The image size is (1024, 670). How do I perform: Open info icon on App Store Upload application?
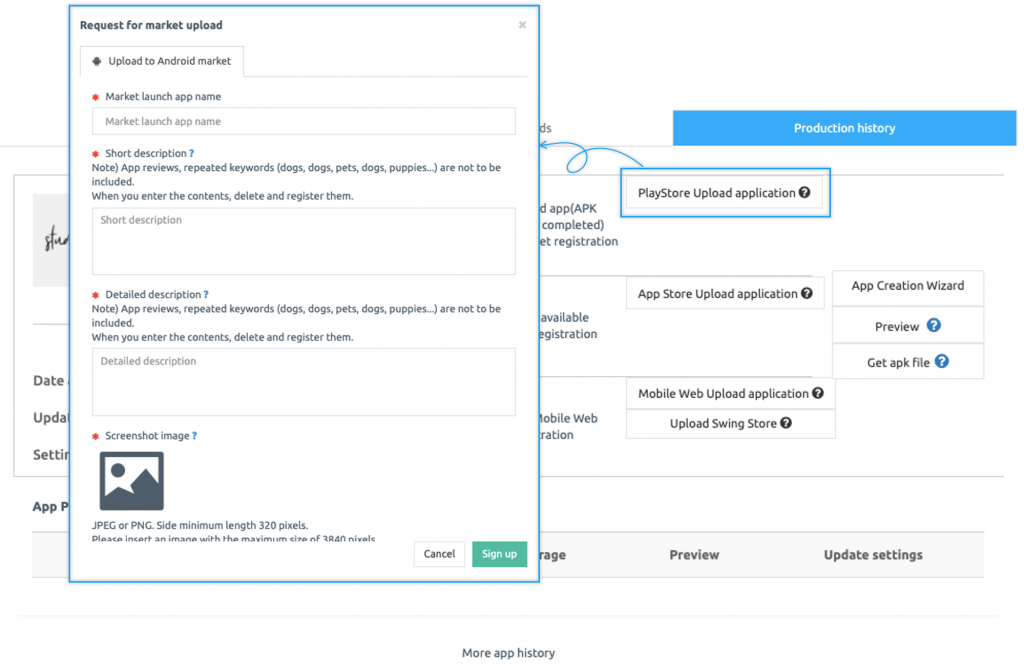click(x=805, y=292)
